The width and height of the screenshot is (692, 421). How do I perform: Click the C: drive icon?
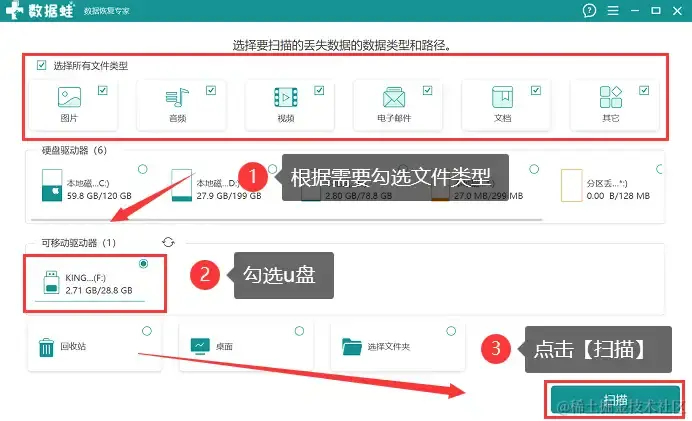[x=52, y=185]
